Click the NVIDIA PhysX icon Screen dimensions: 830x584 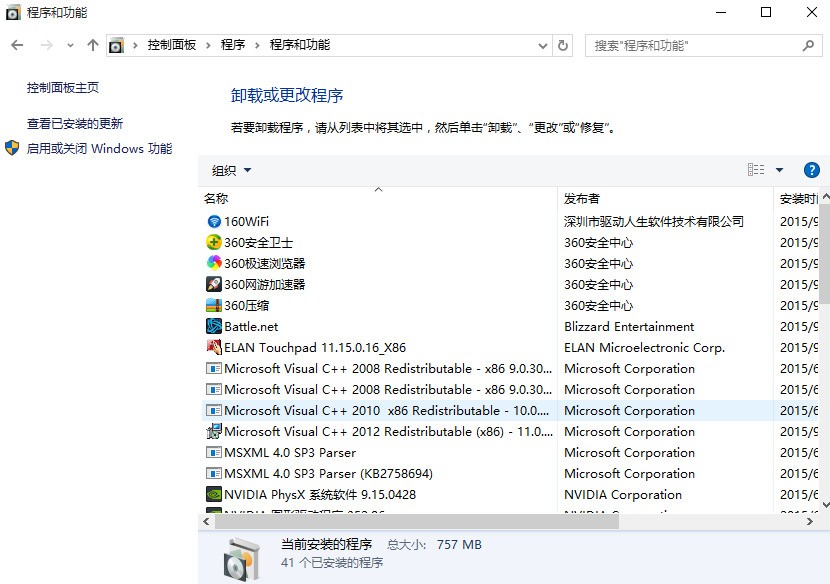tap(214, 495)
